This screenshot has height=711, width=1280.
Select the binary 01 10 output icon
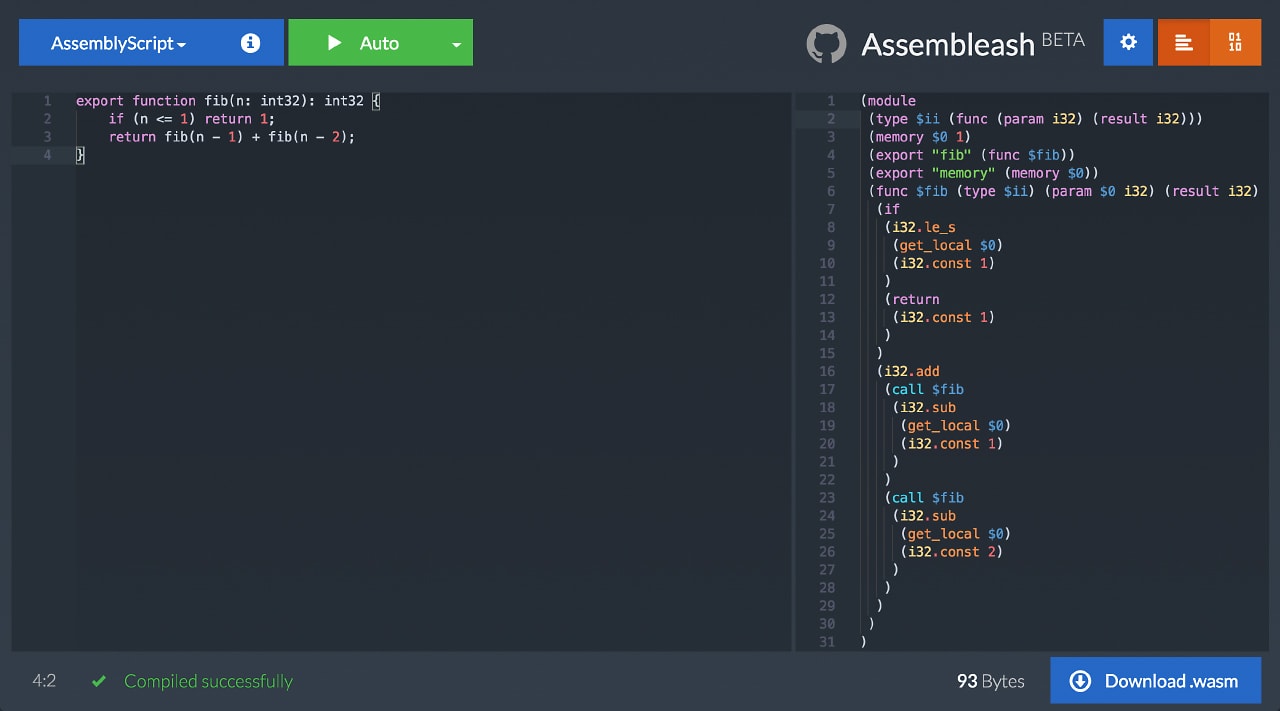pos(1237,42)
